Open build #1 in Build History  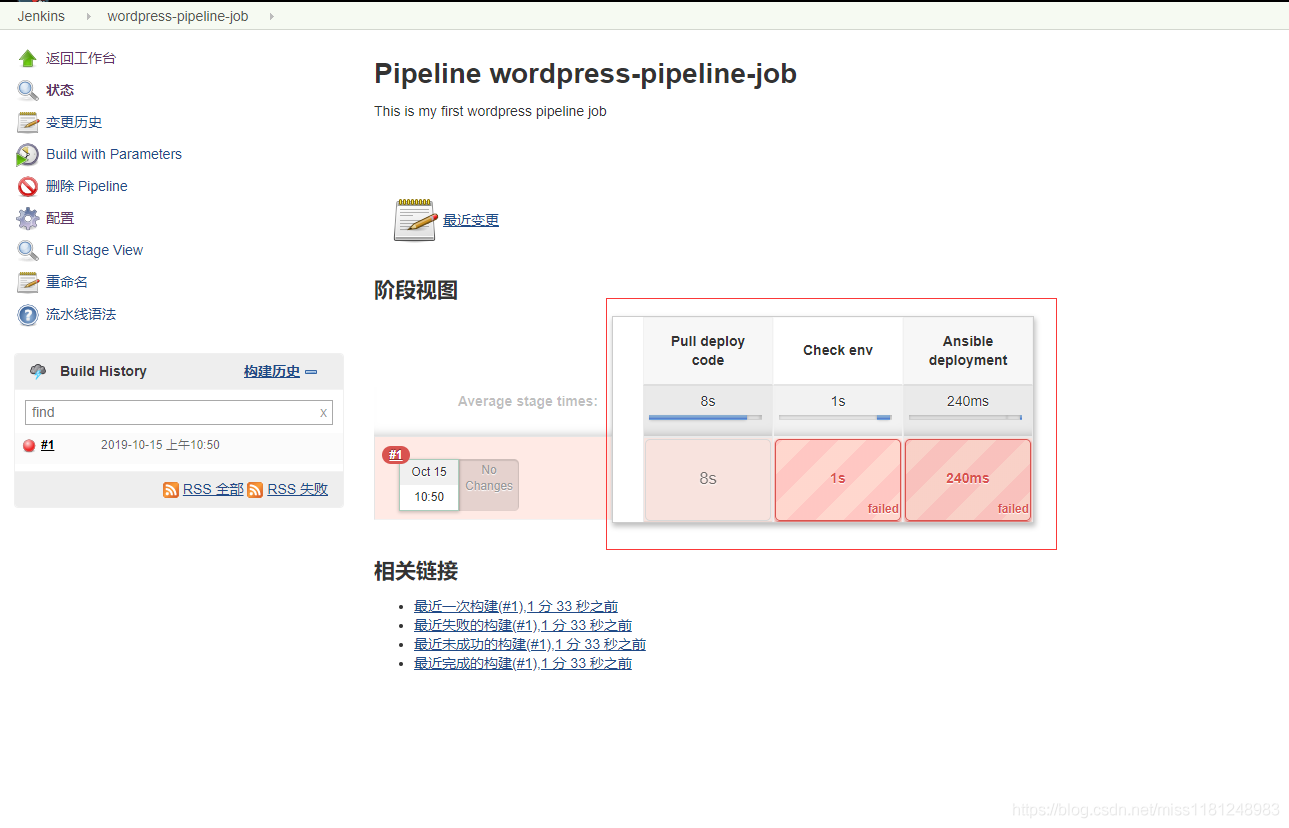pos(47,445)
